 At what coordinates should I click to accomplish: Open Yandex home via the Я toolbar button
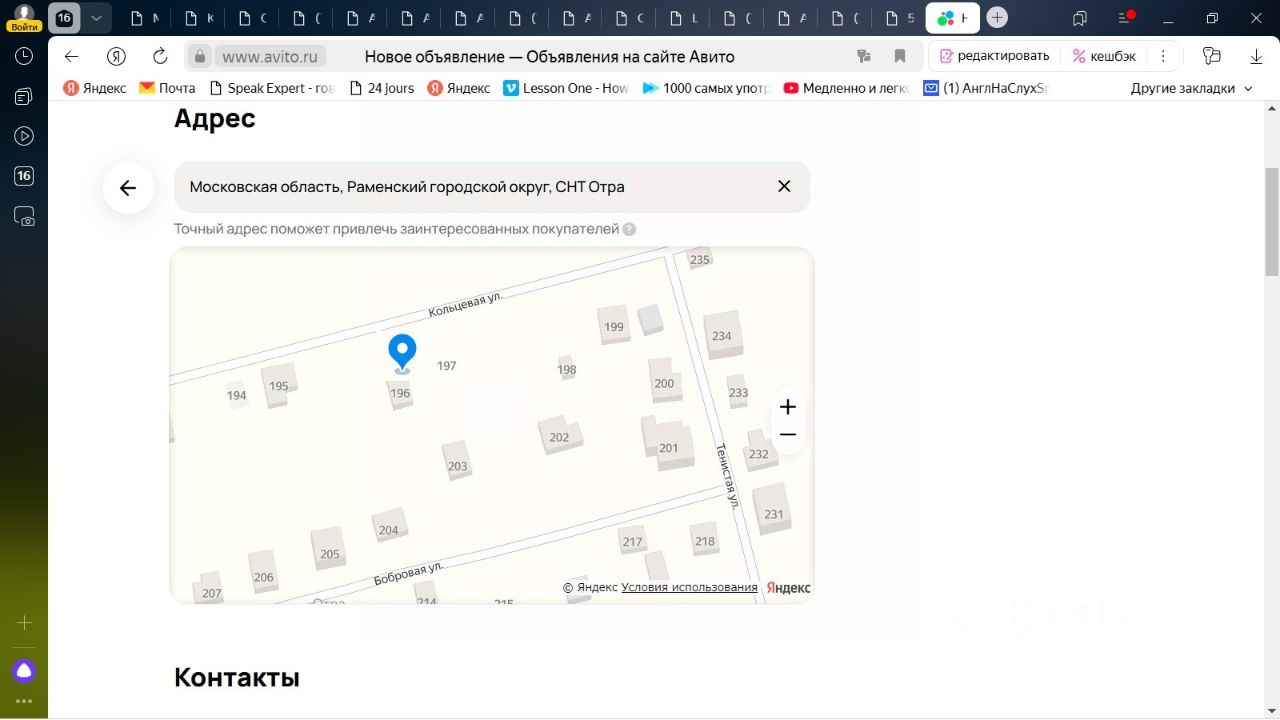click(117, 56)
